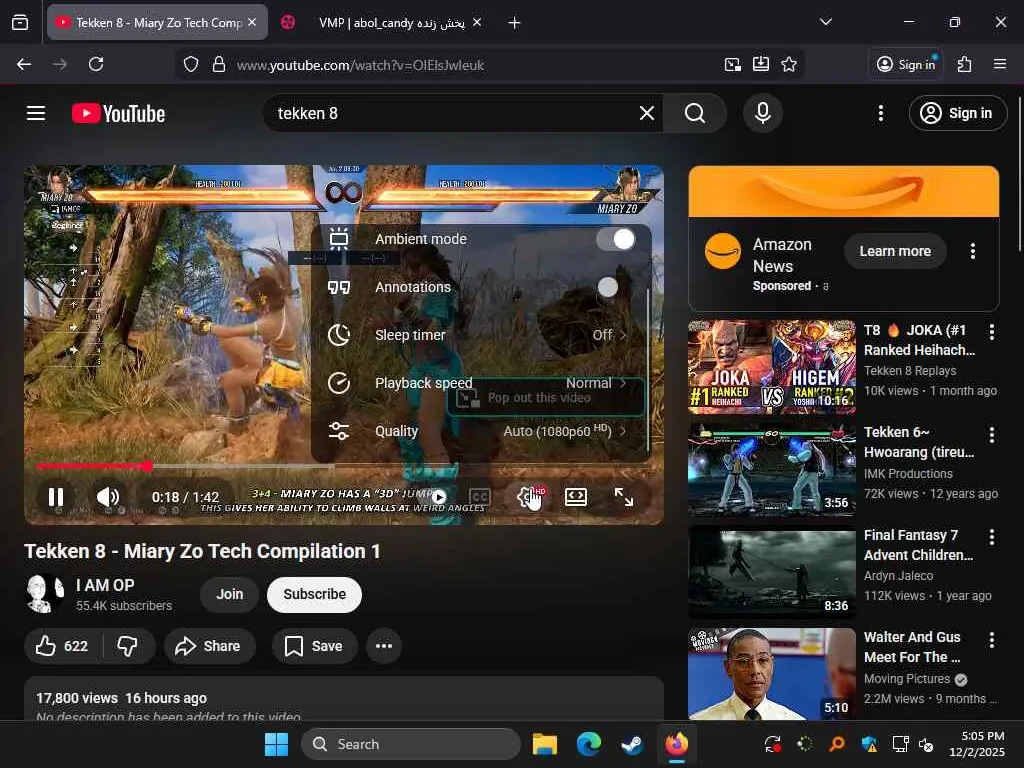
Task: Dislike the video
Action: coord(127,646)
